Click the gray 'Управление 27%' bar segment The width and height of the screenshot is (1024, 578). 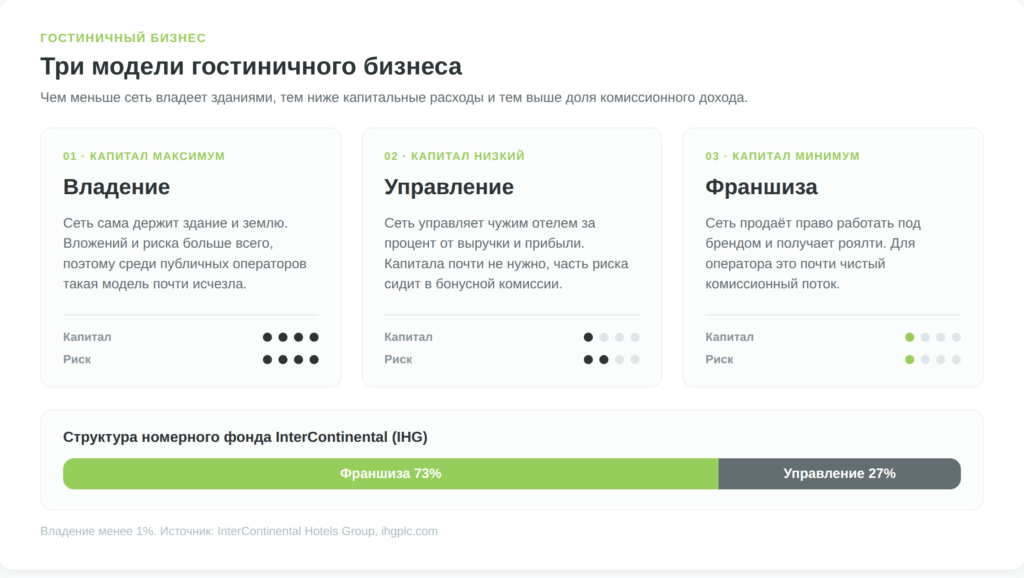click(x=840, y=474)
